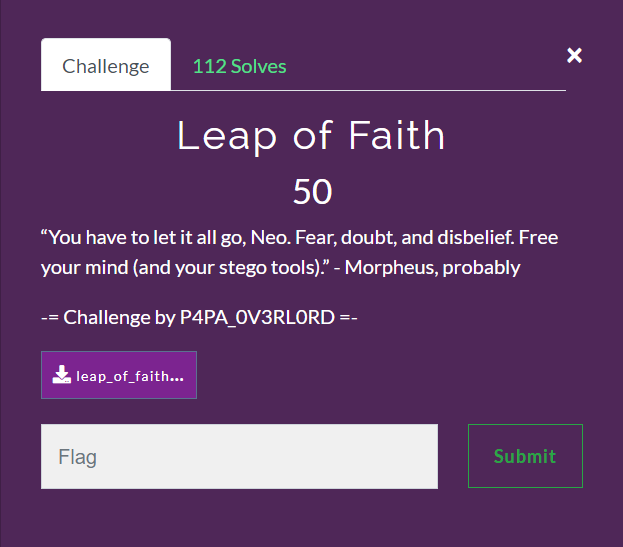This screenshot has width=623, height=547.
Task: Click the 'Morpheus, probably' attribution text
Action: tap(432, 268)
